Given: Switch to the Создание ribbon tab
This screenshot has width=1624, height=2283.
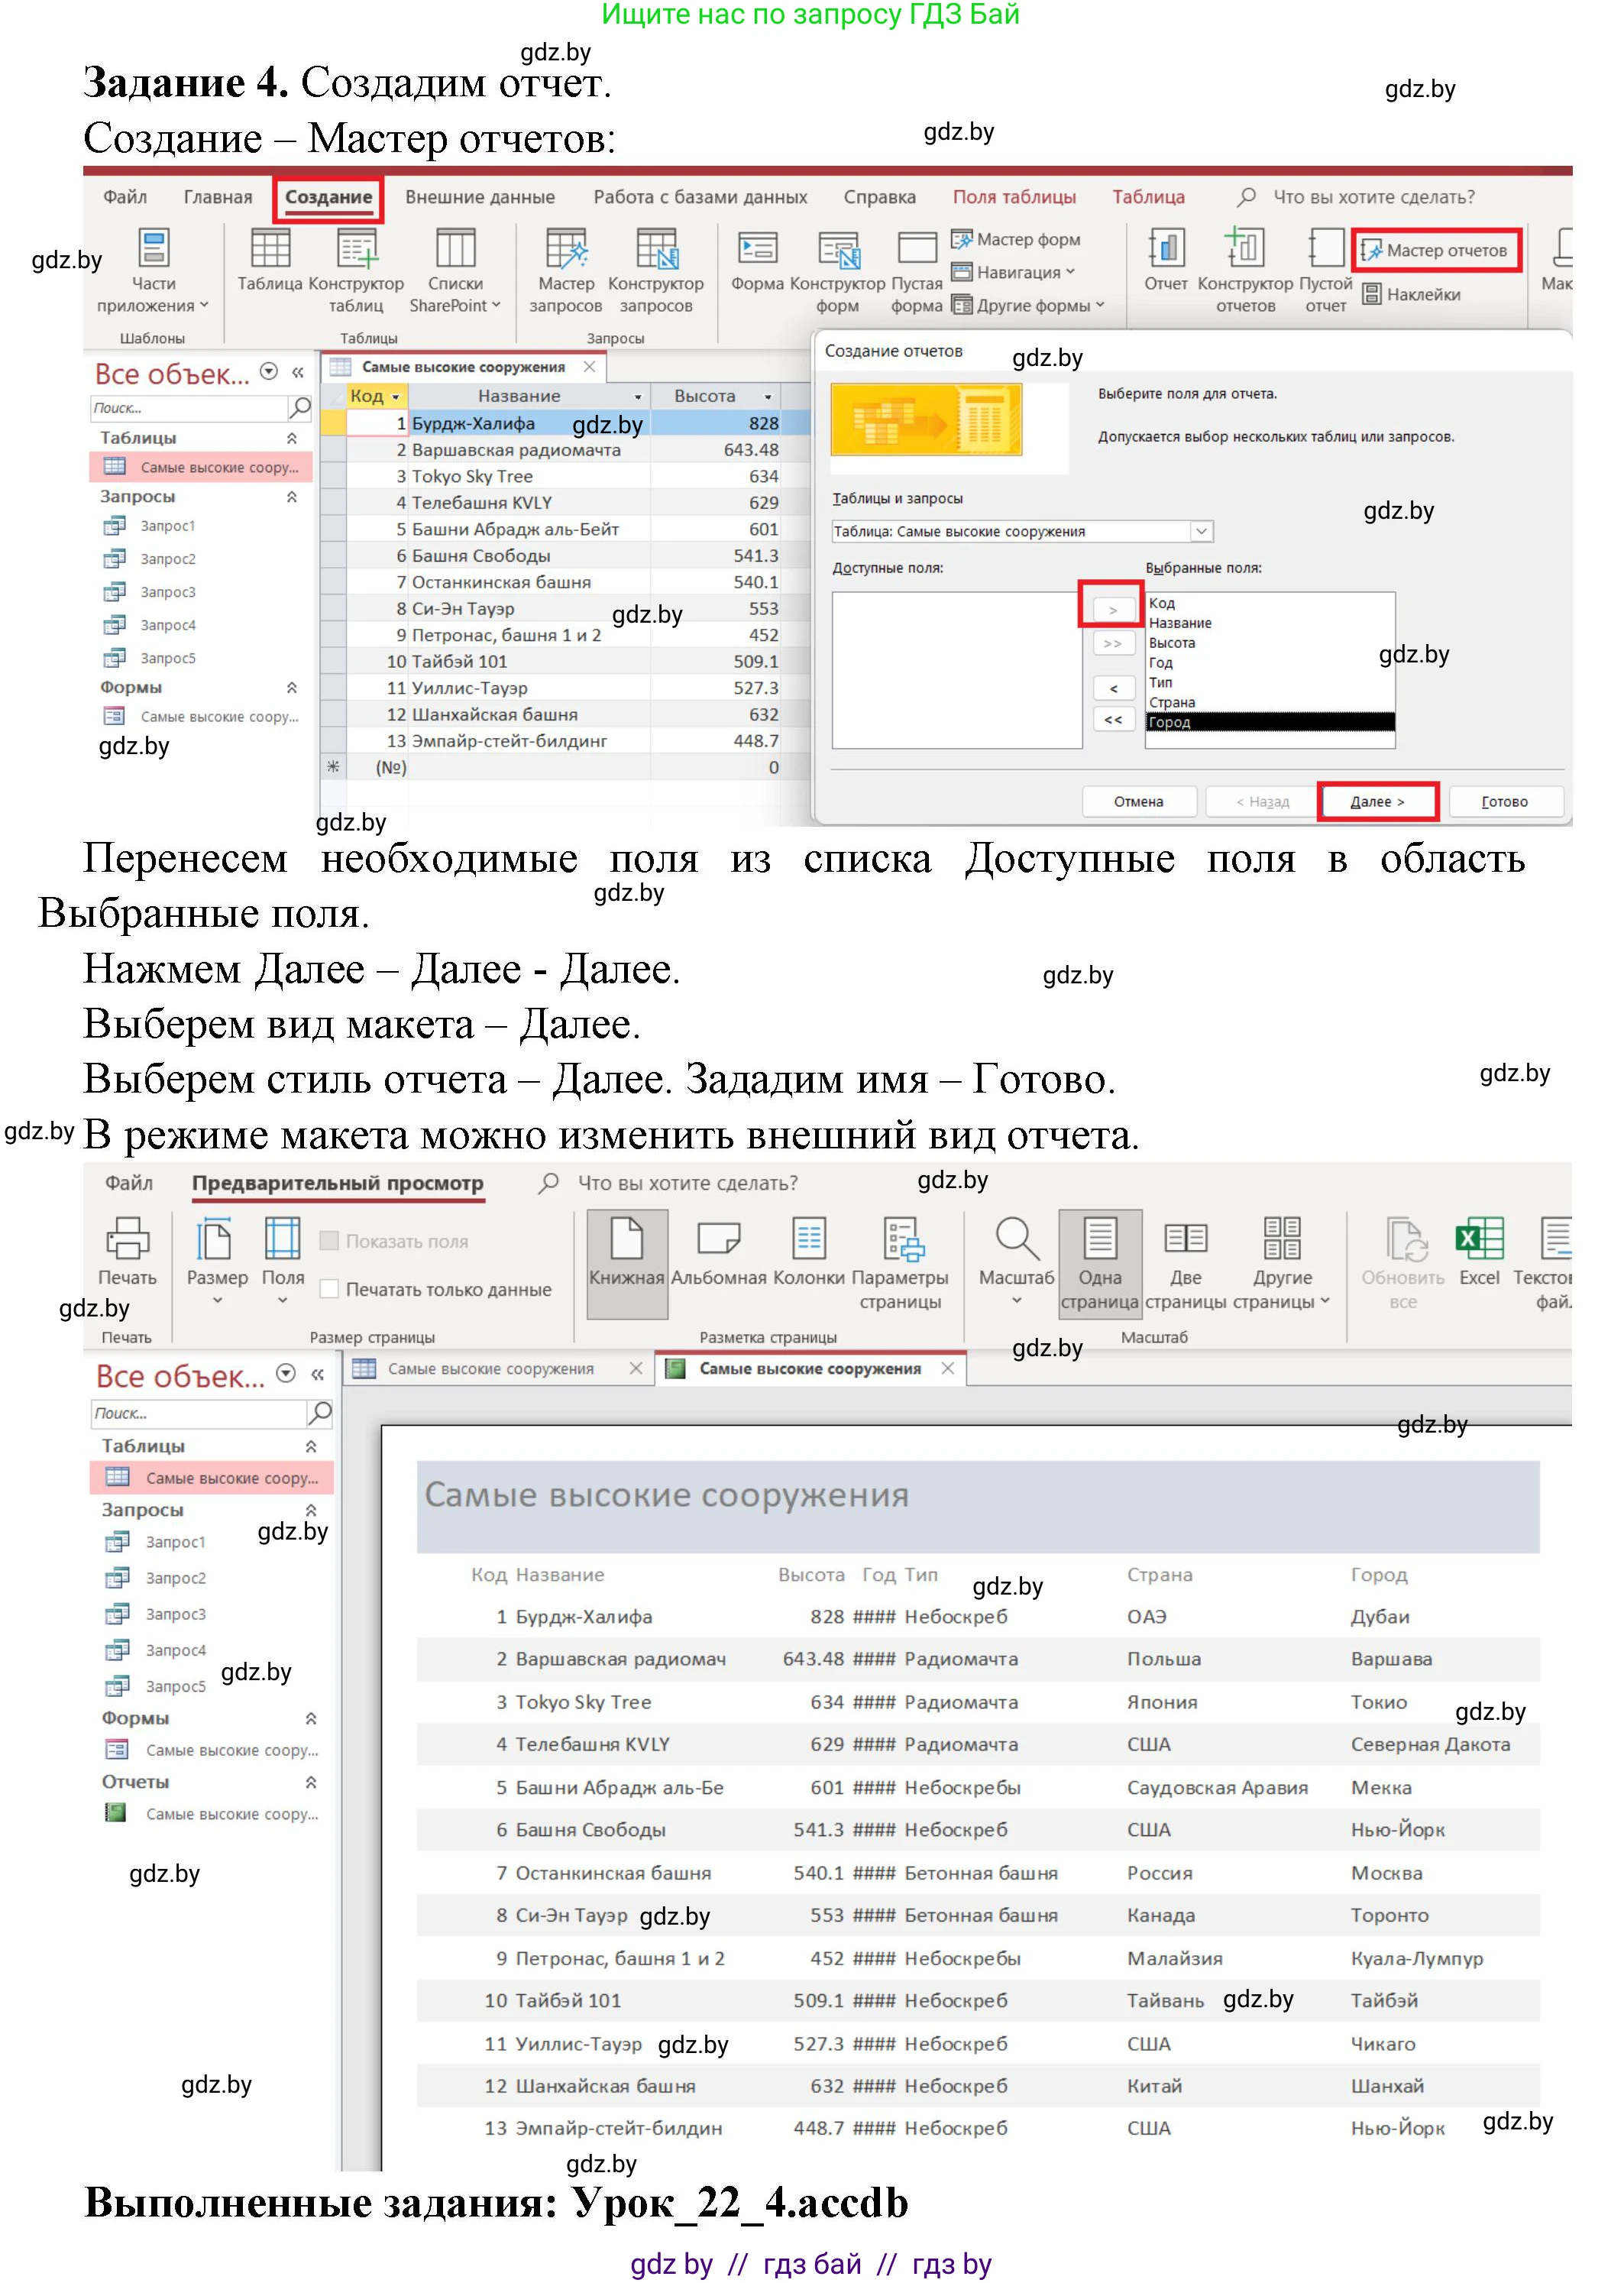Looking at the screenshot, I should (x=329, y=198).
